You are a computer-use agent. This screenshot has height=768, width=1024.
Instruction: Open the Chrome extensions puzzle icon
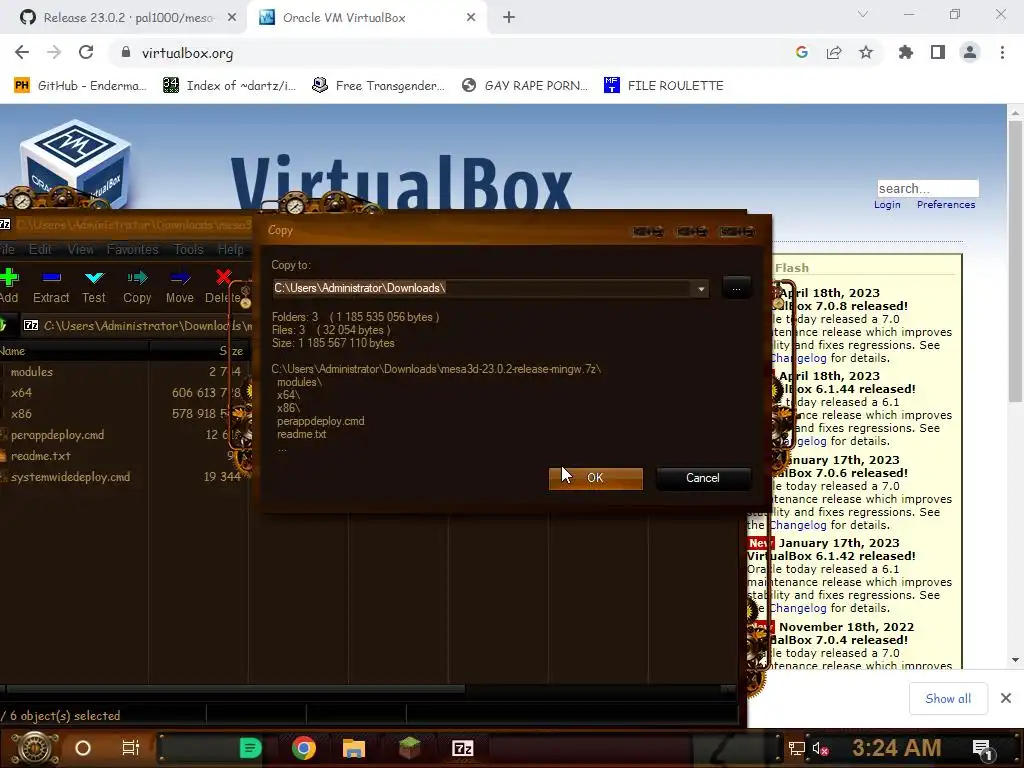906,53
